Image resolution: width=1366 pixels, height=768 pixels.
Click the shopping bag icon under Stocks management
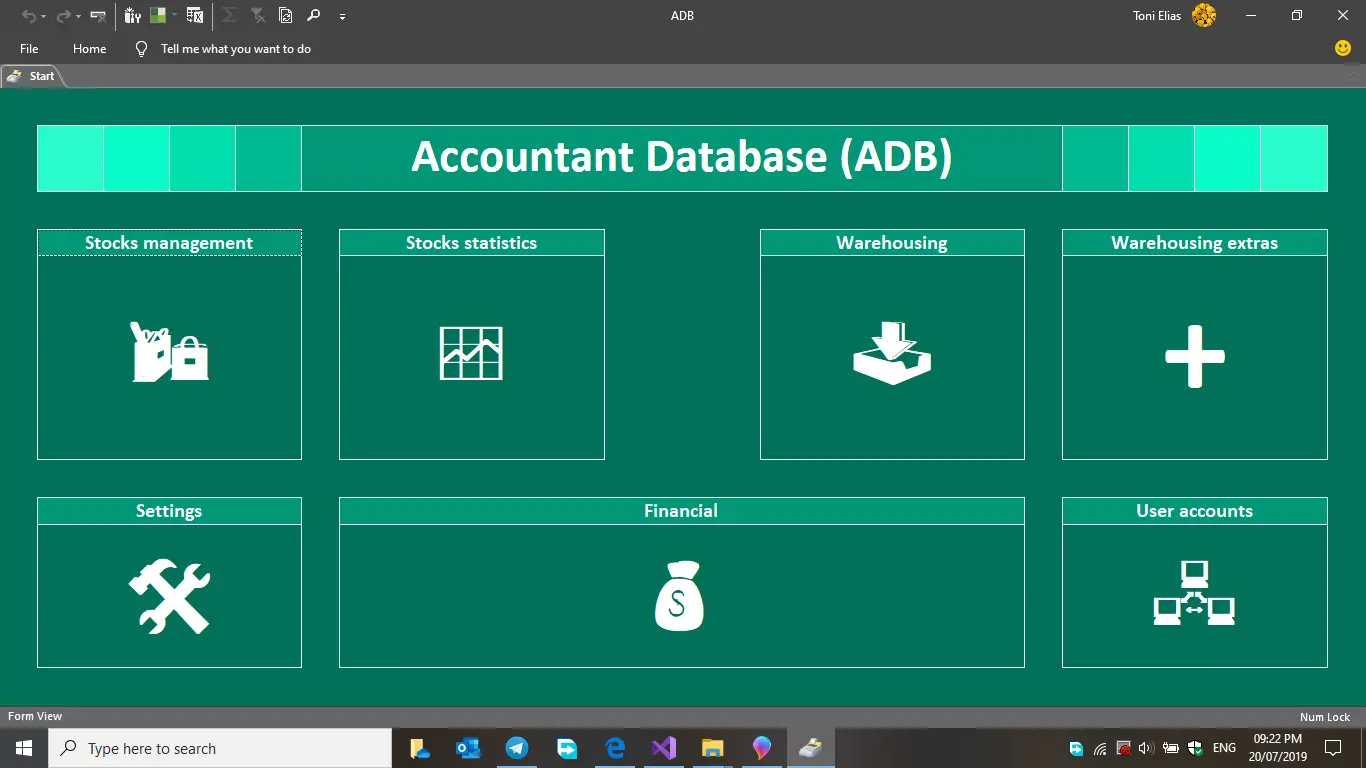click(x=169, y=352)
